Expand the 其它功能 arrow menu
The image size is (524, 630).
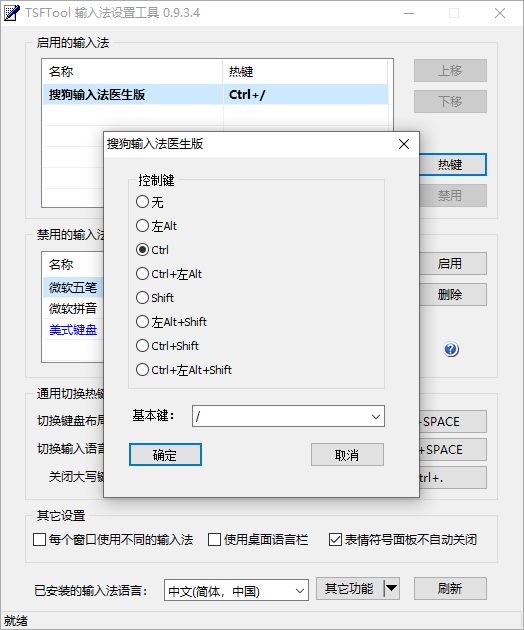click(x=391, y=589)
